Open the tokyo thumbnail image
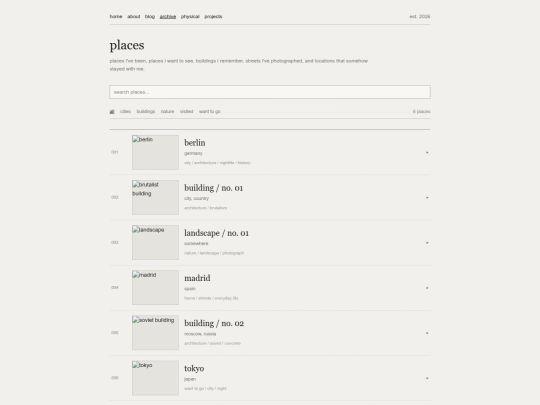 [x=155, y=378]
